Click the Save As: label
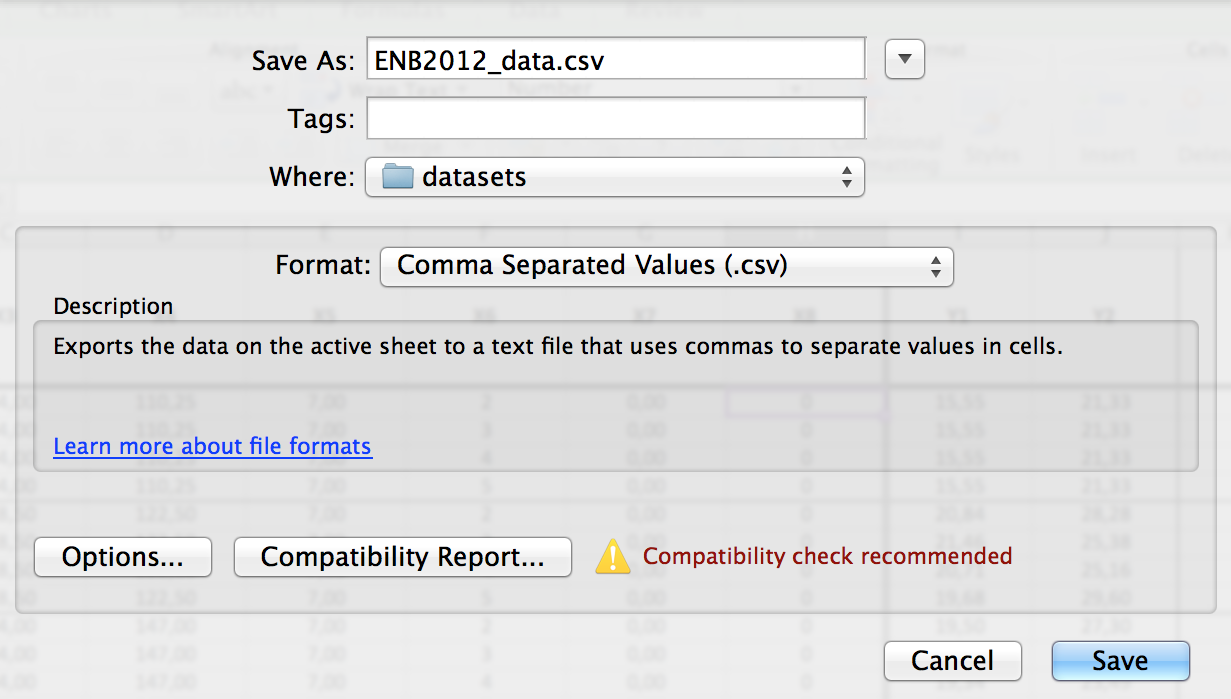Image resolution: width=1231 pixels, height=699 pixels. click(x=303, y=61)
